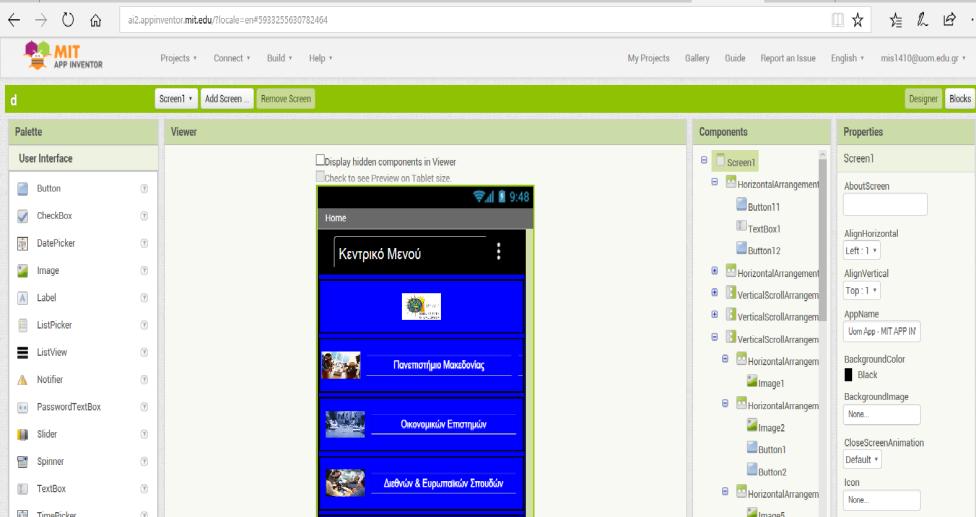Click the Remove Screen button
Viewport: 976px width, 517px height.
pyautogui.click(x=286, y=98)
